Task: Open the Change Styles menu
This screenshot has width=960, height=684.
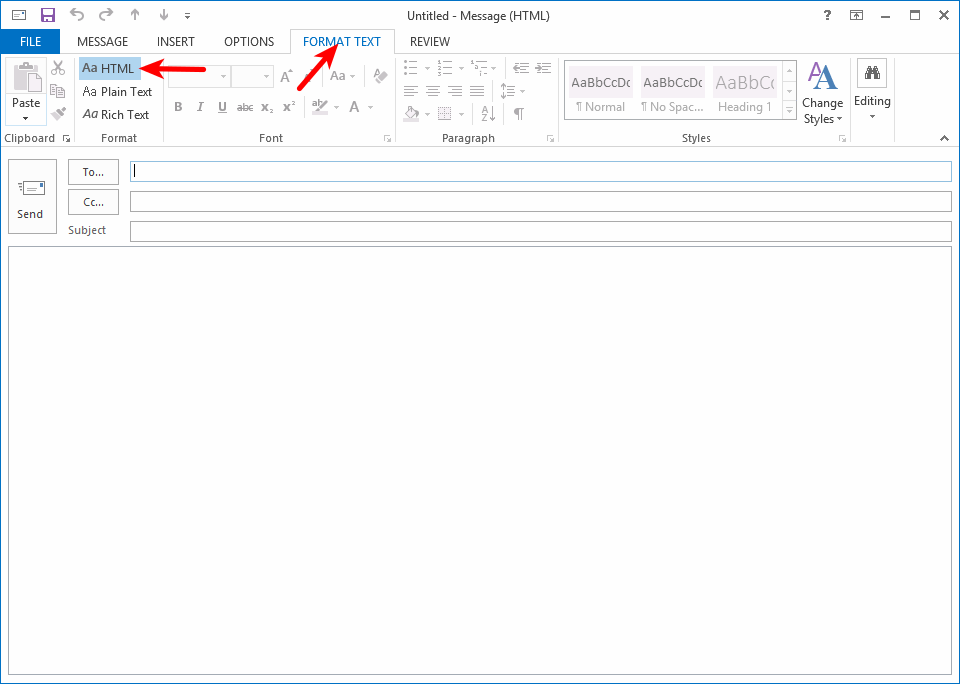Action: [822, 93]
